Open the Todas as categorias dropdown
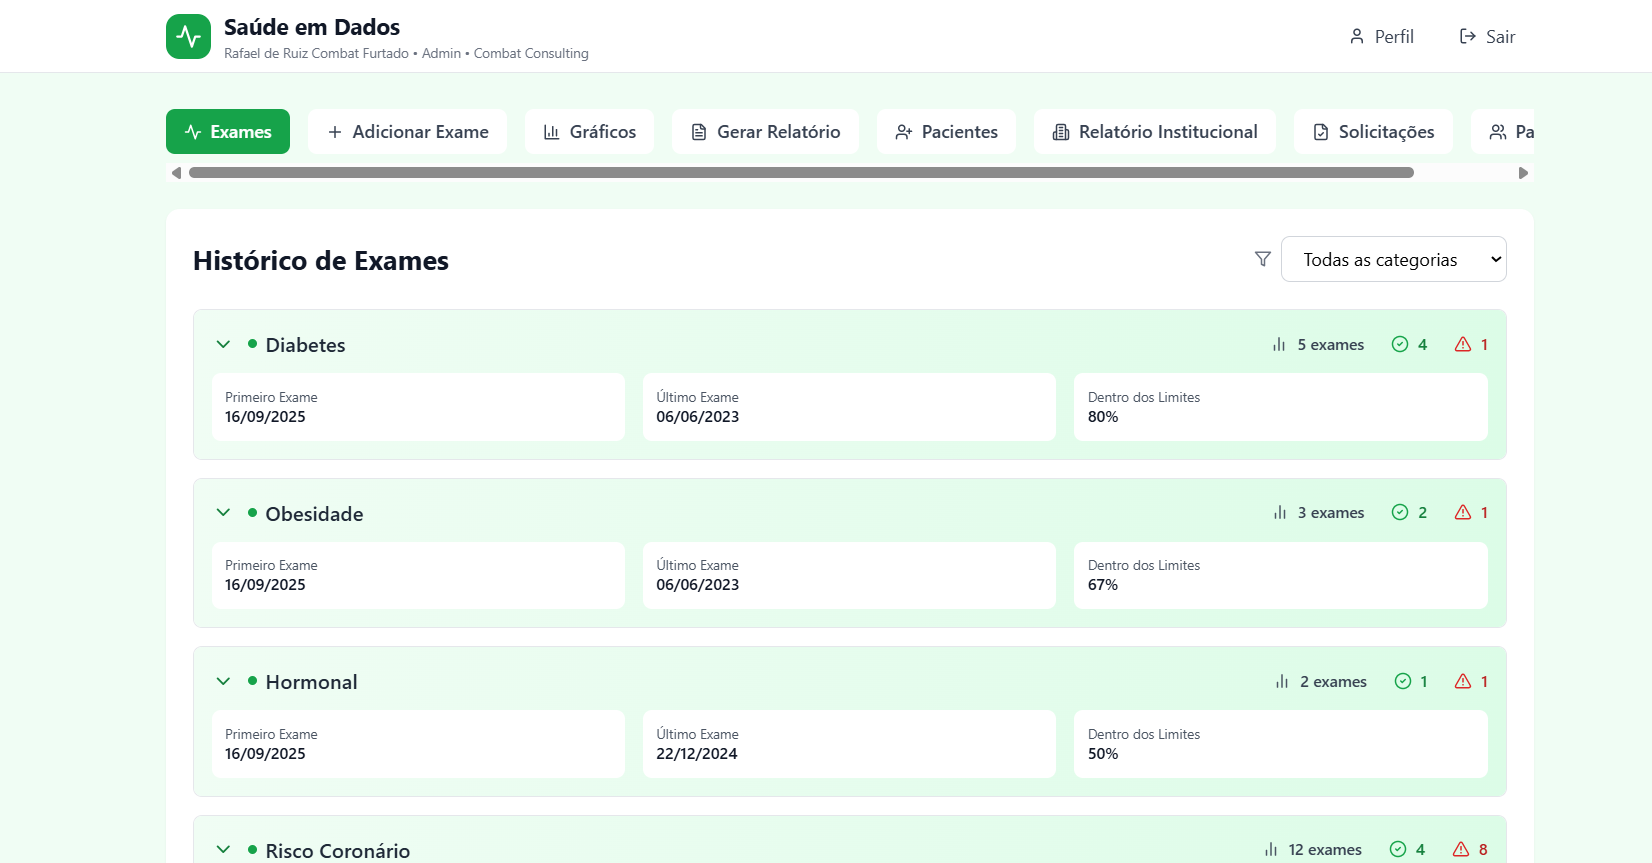 [x=1393, y=259]
